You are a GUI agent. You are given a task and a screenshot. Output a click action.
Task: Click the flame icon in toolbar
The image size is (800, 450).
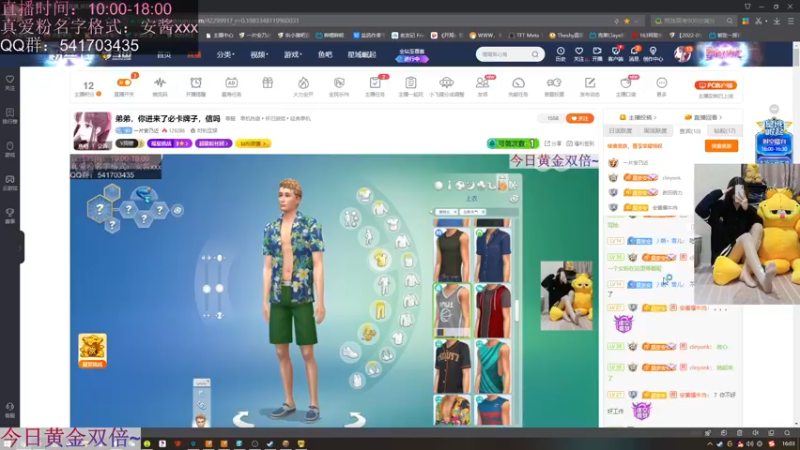pyautogui.click(x=303, y=83)
